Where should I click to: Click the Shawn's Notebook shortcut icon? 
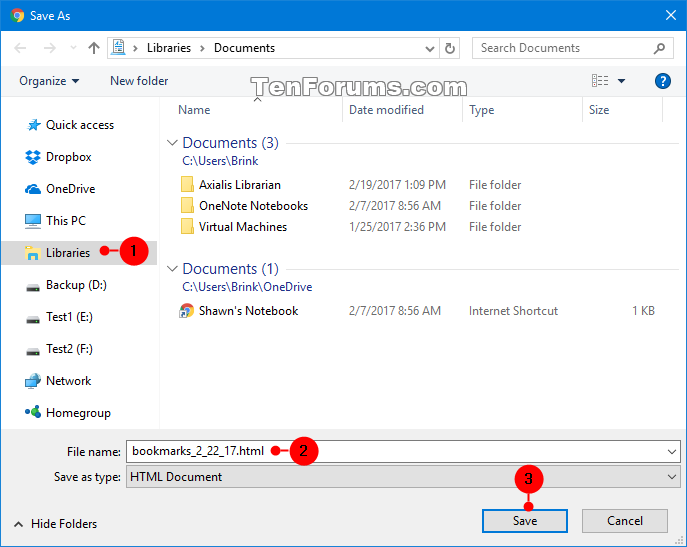[x=187, y=311]
